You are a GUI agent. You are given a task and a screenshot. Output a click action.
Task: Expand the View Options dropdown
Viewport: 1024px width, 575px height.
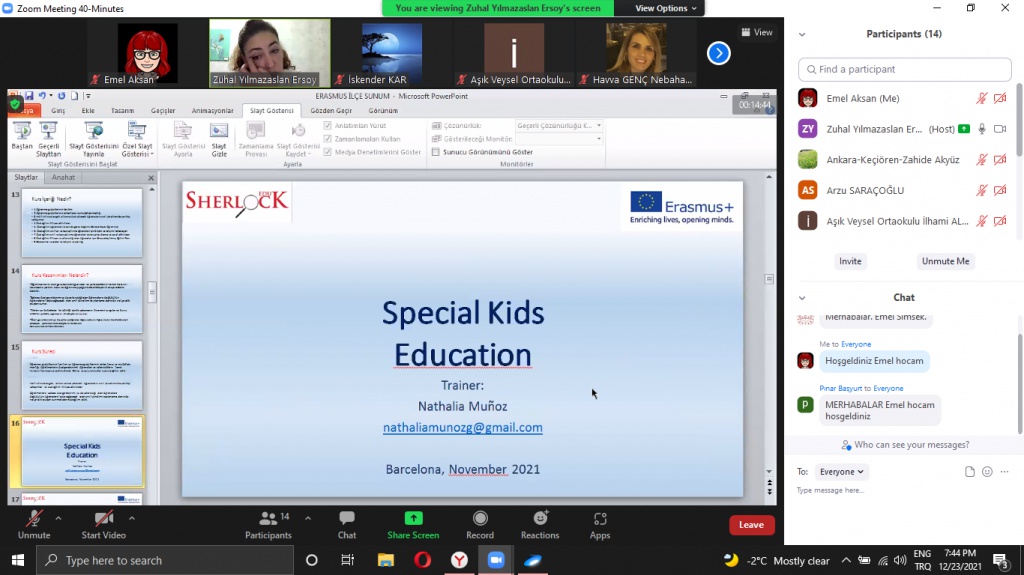coord(667,8)
